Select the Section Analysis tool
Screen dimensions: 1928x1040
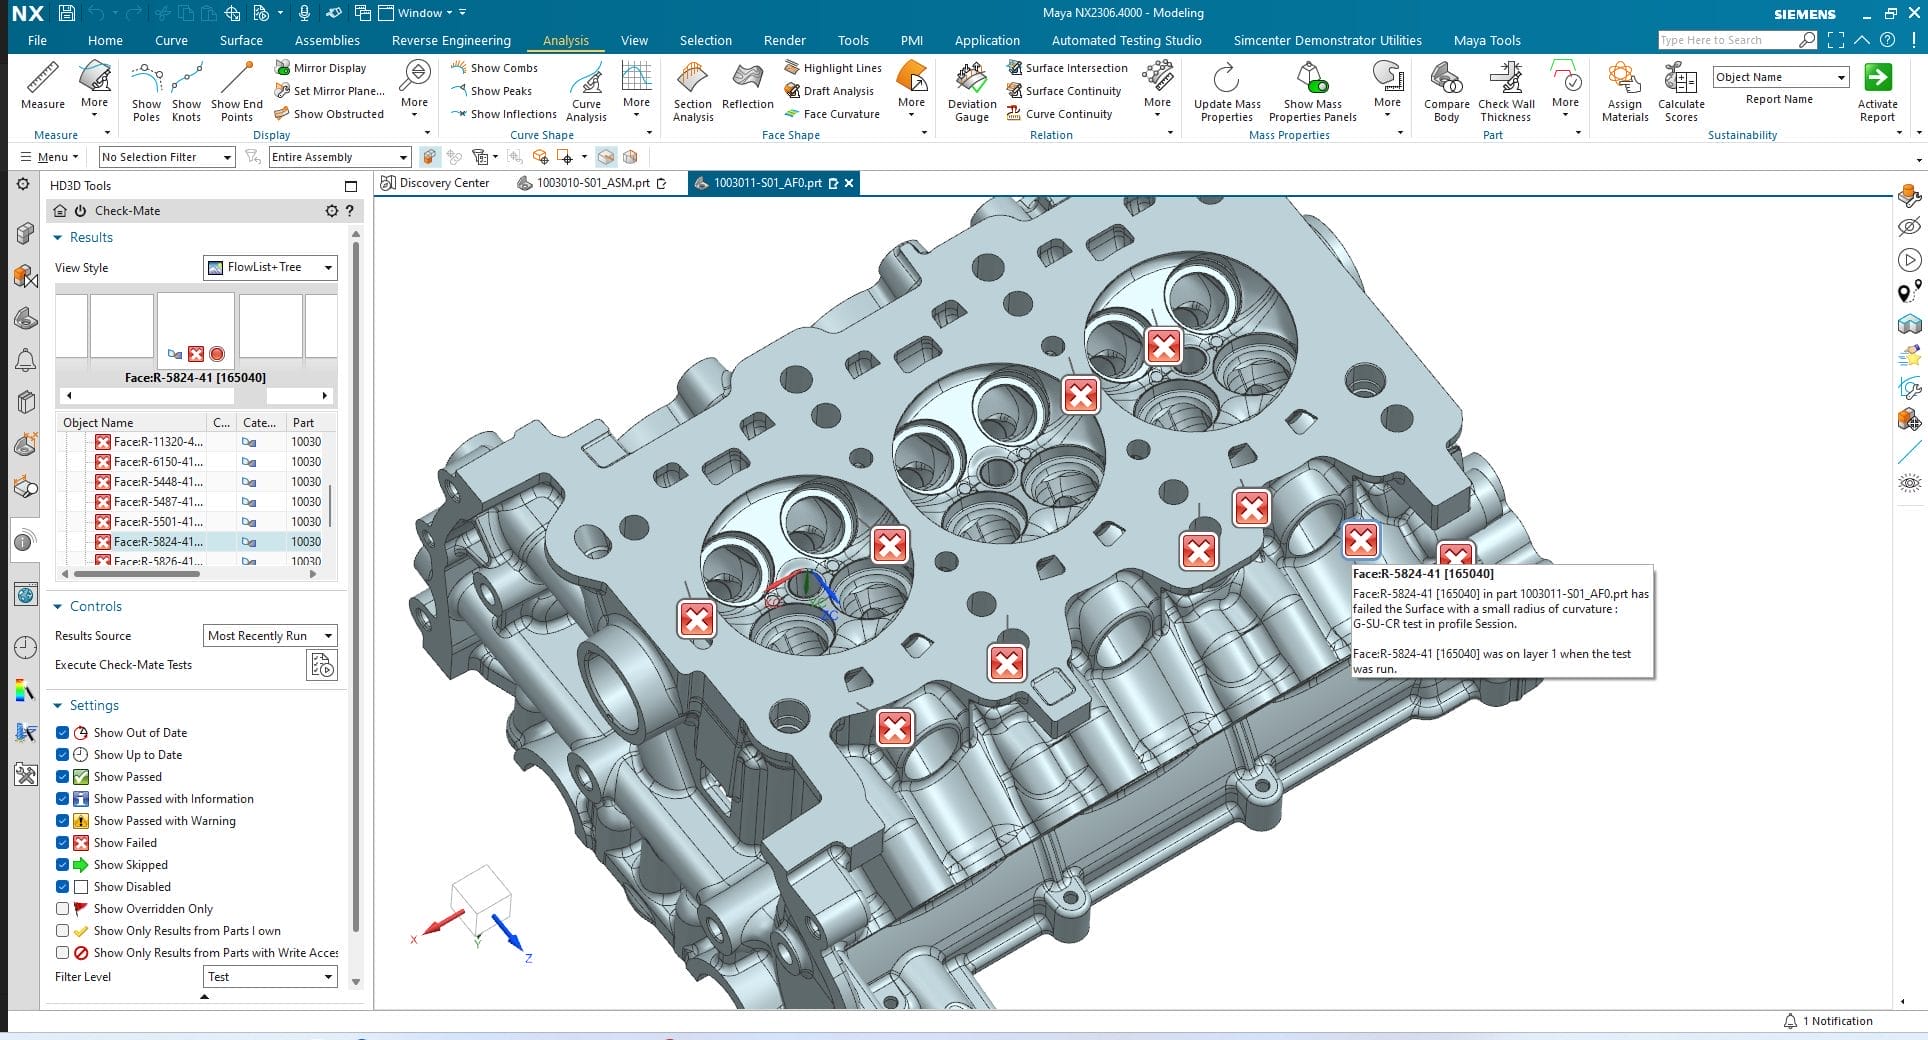pyautogui.click(x=691, y=90)
